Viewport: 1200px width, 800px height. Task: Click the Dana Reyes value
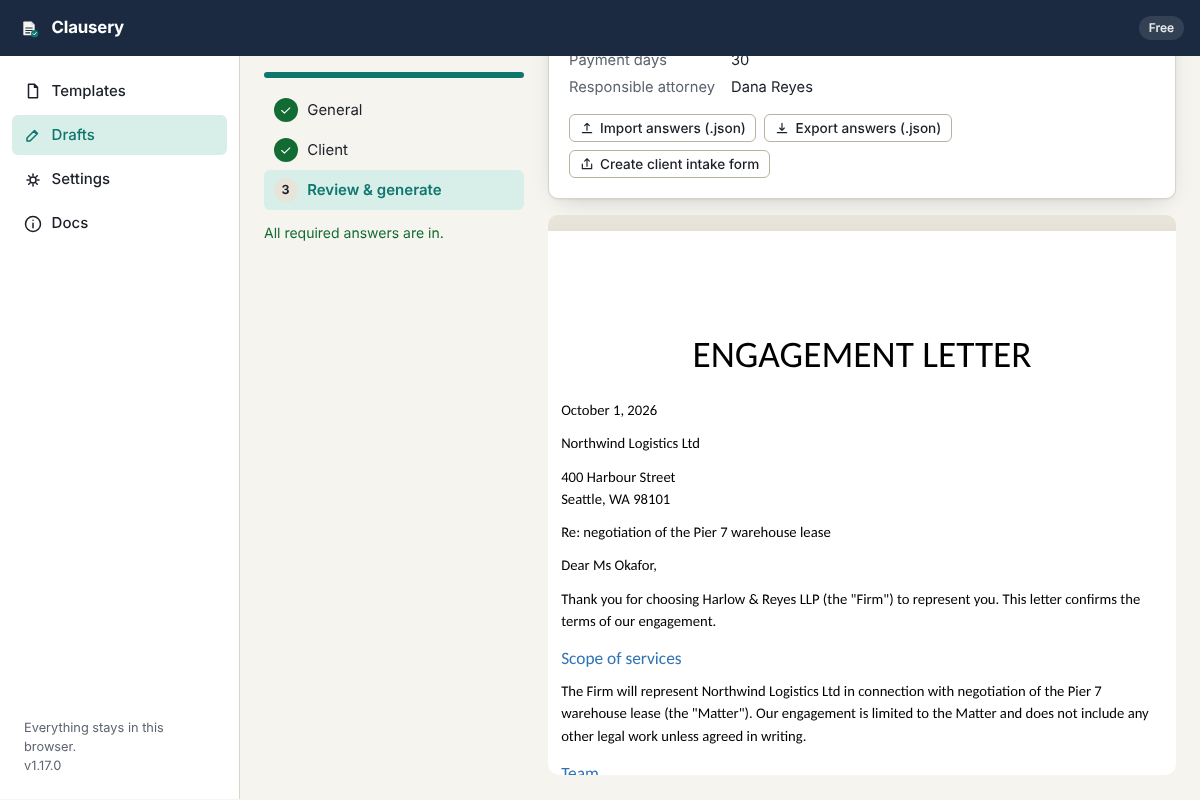772,87
